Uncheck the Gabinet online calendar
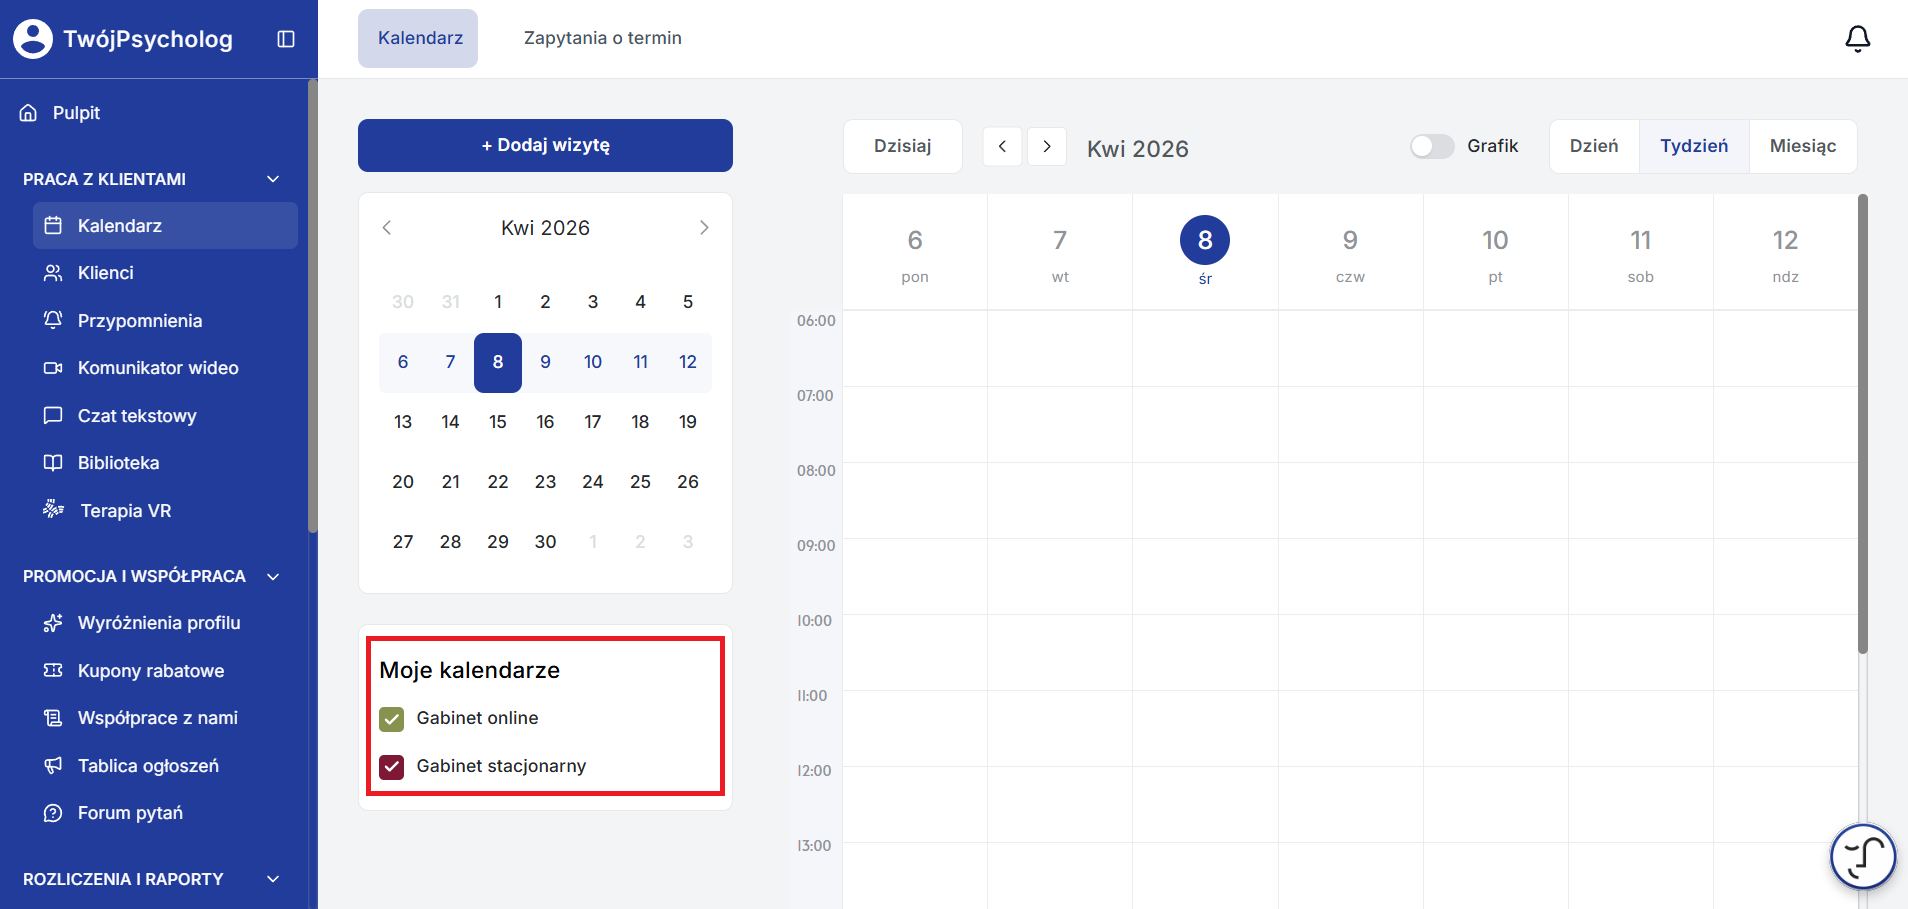1908x909 pixels. coord(392,719)
